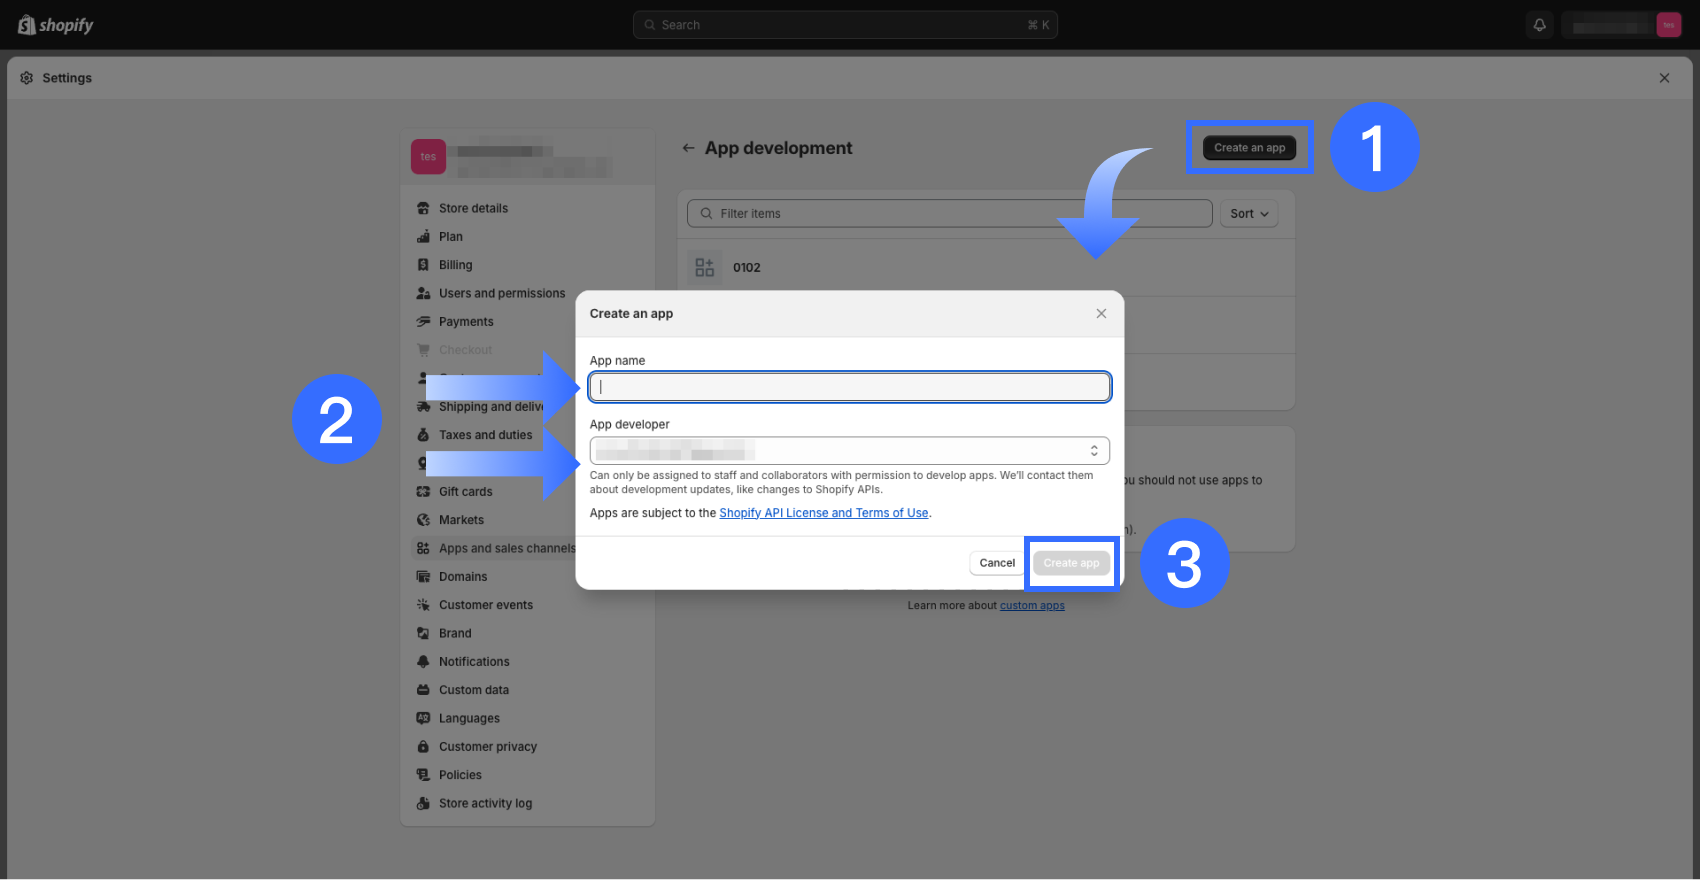Go back from App development
The height and width of the screenshot is (880, 1700).
point(688,148)
